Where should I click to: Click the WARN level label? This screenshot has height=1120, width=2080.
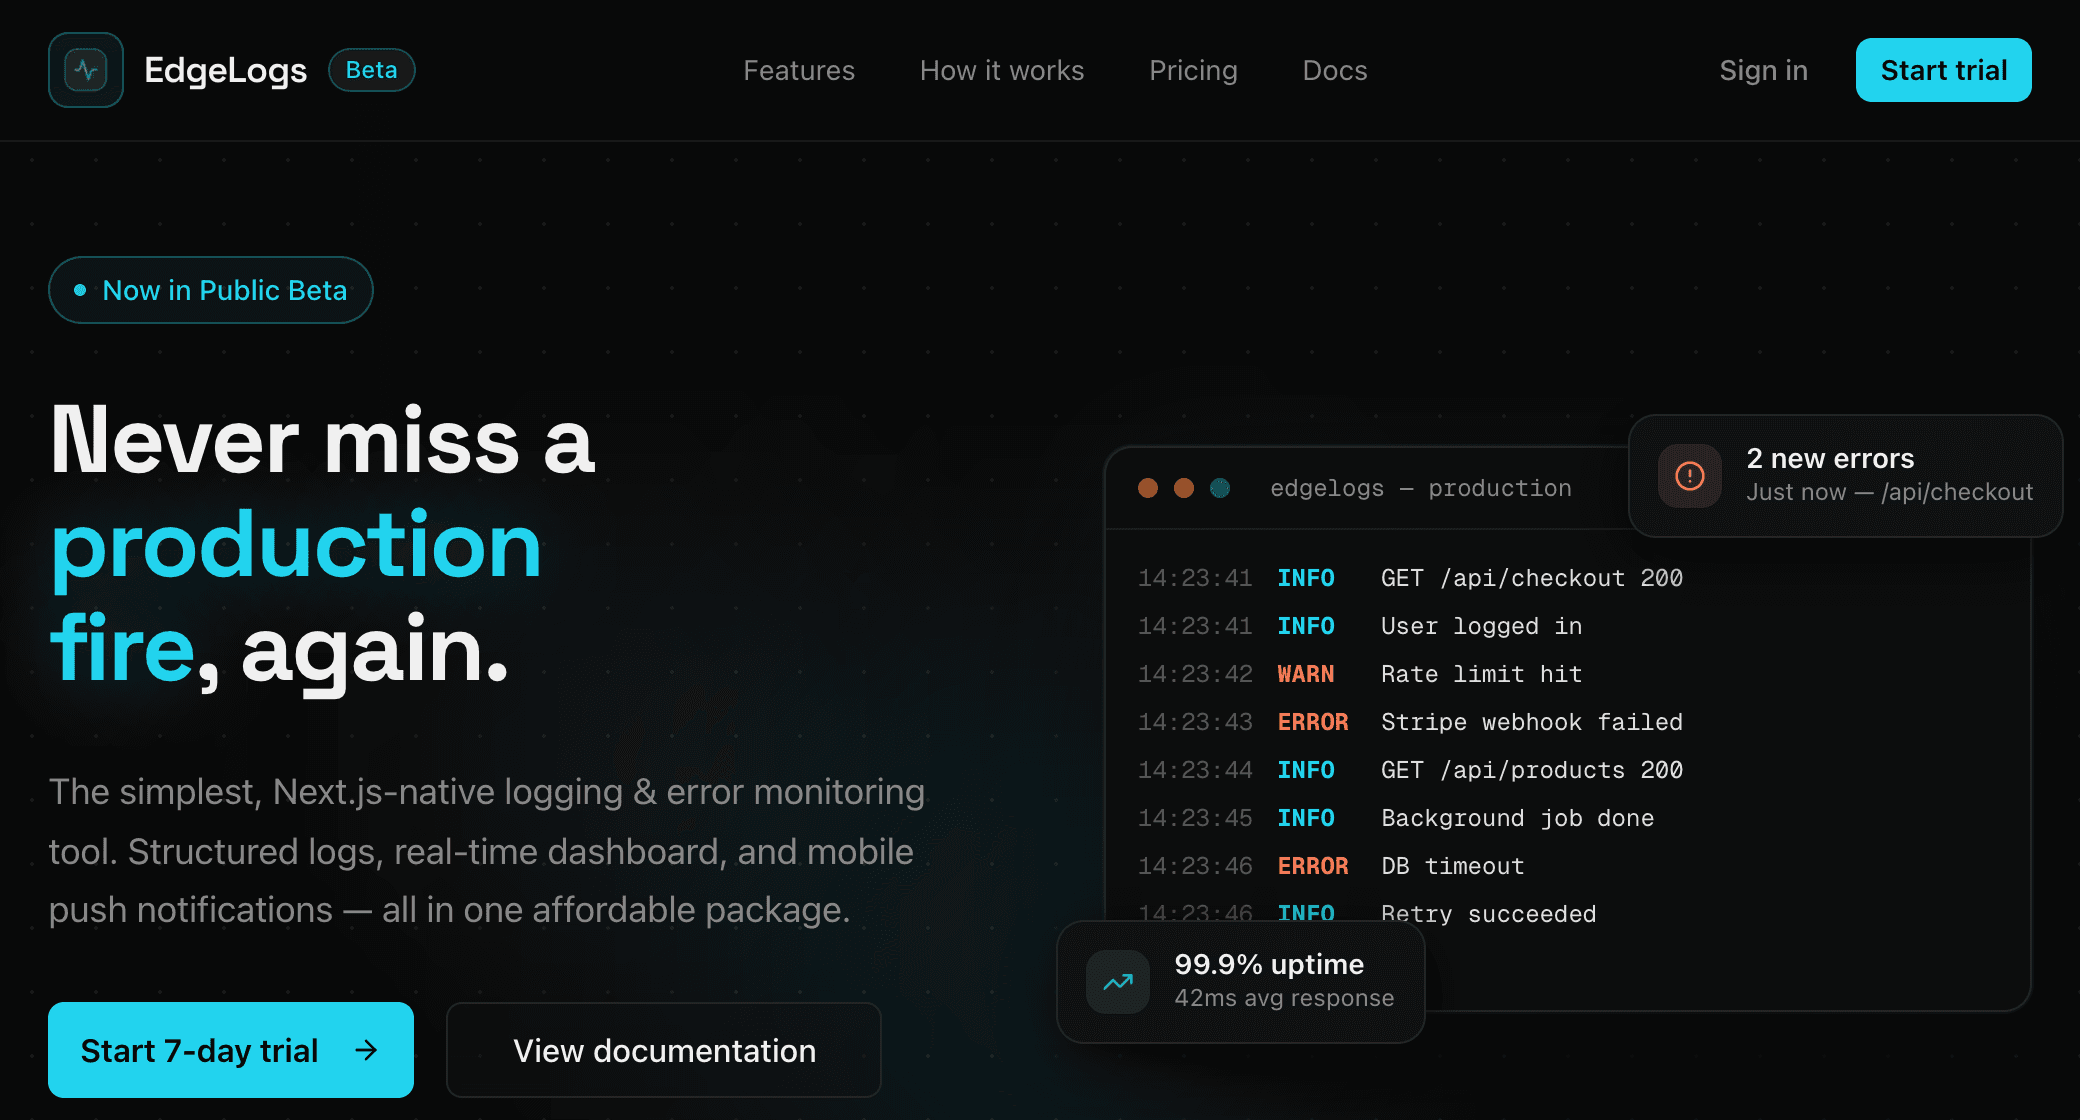pyautogui.click(x=1306, y=674)
